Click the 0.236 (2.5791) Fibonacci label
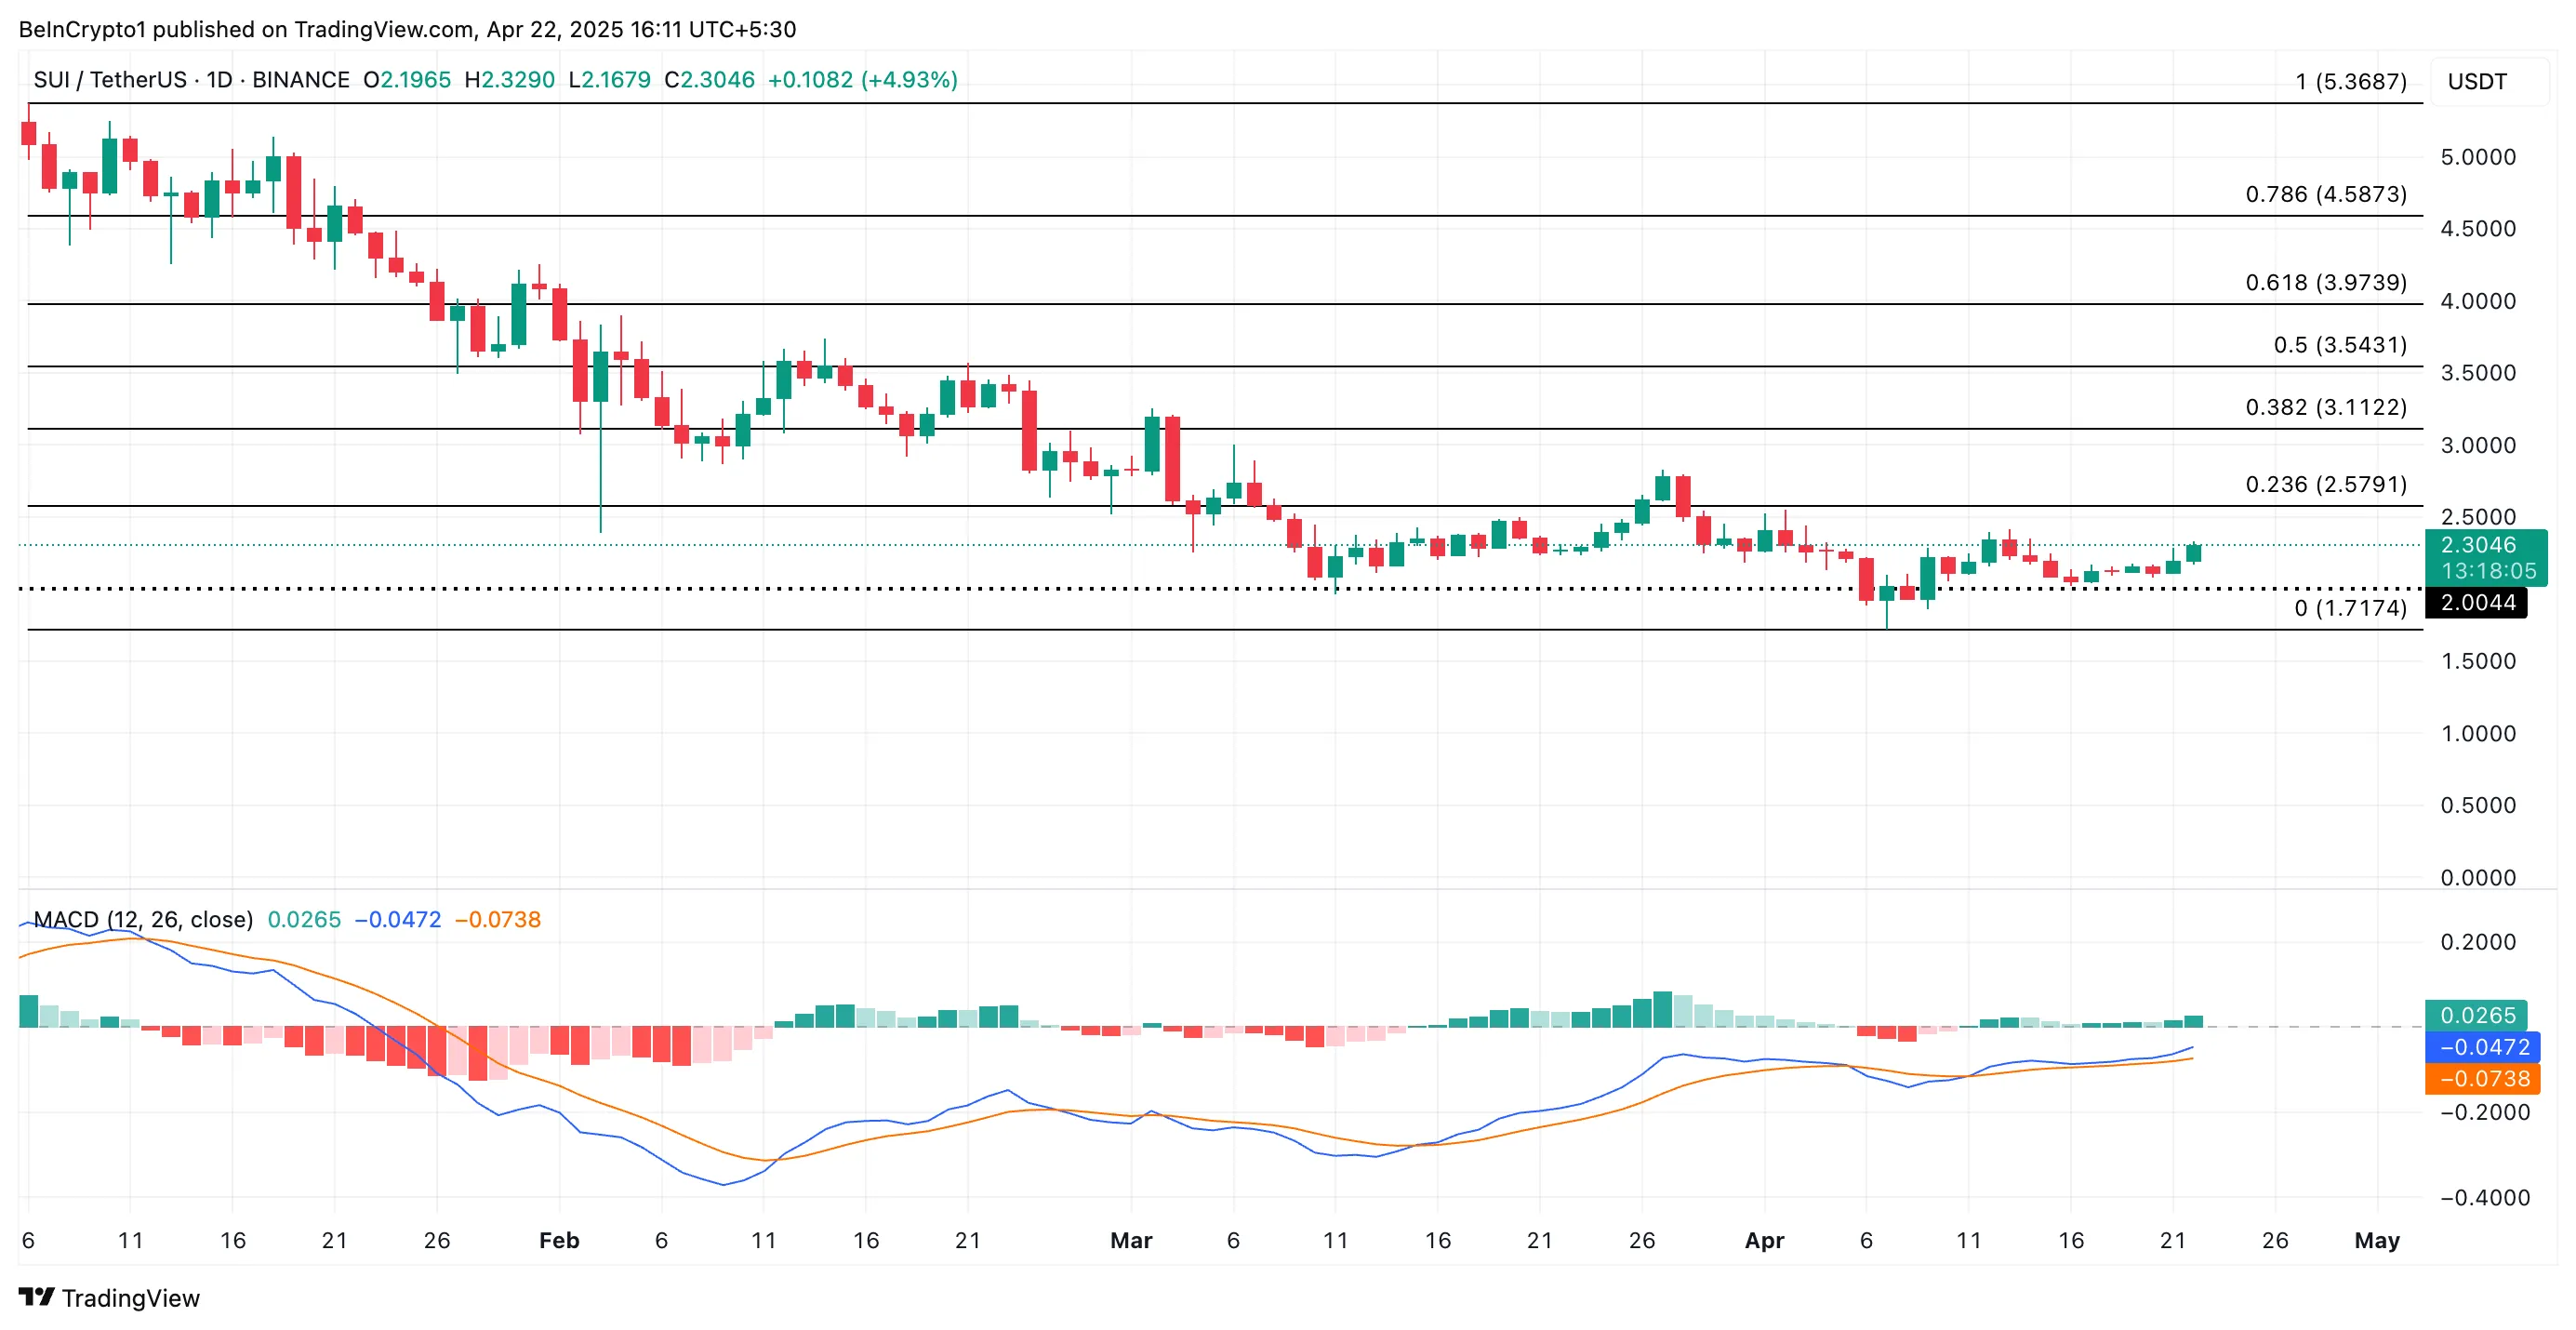The width and height of the screenshot is (2576, 1330). tap(2325, 484)
